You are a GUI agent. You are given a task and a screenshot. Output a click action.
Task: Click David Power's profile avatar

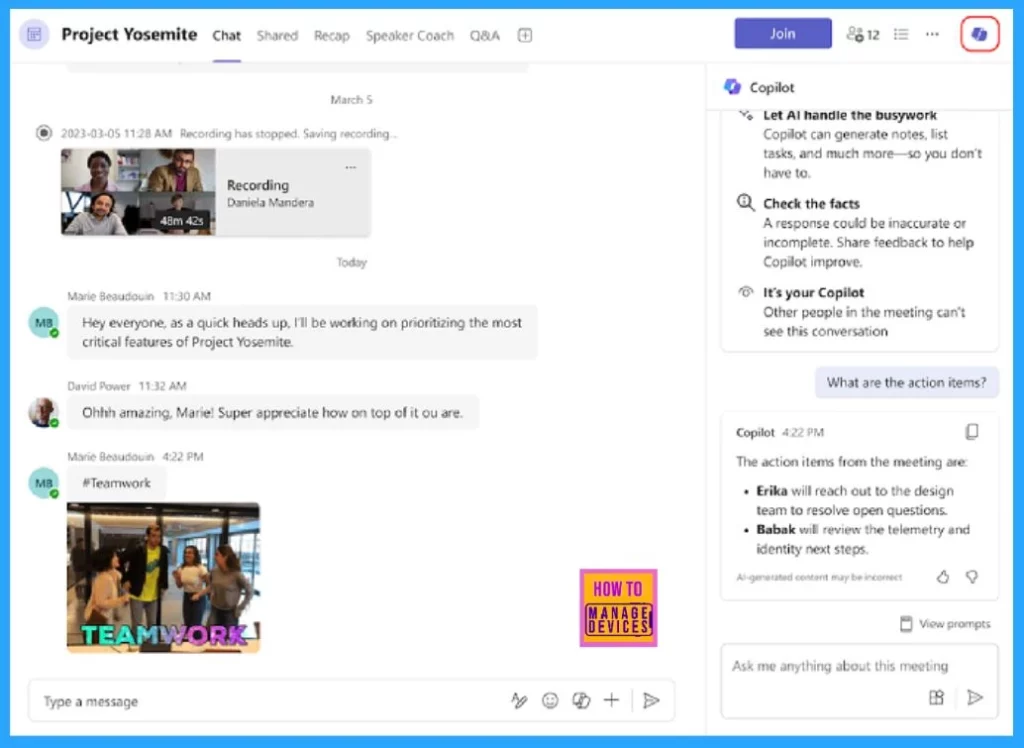pos(44,412)
